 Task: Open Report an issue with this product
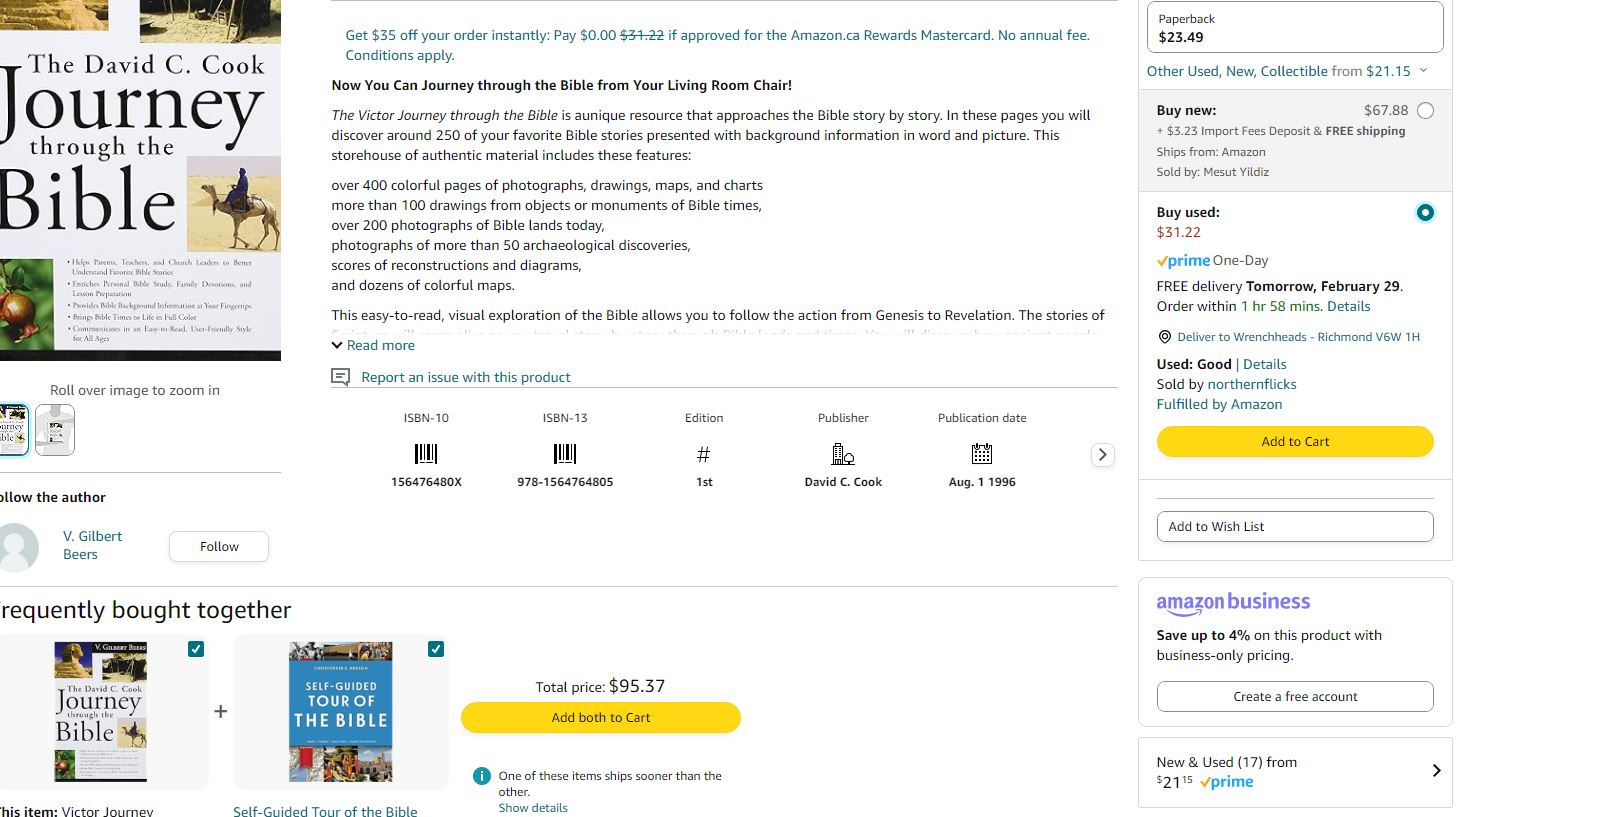(x=466, y=377)
